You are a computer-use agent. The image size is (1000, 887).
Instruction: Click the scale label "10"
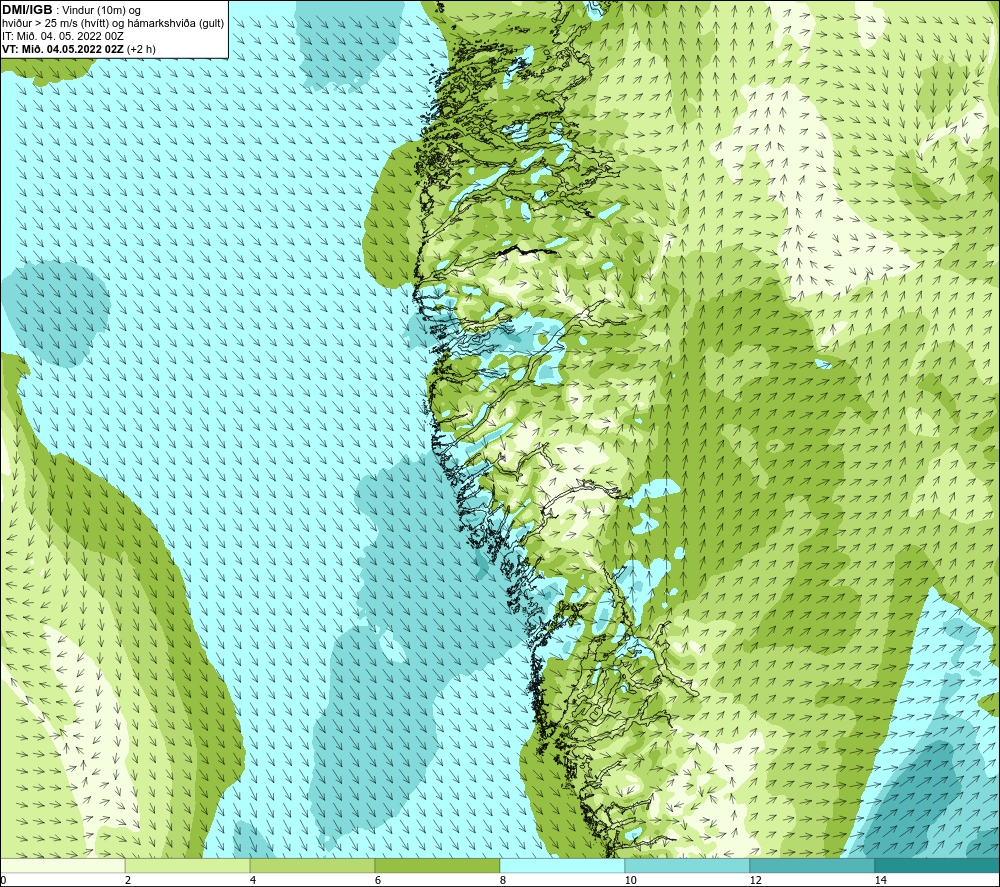(630, 880)
